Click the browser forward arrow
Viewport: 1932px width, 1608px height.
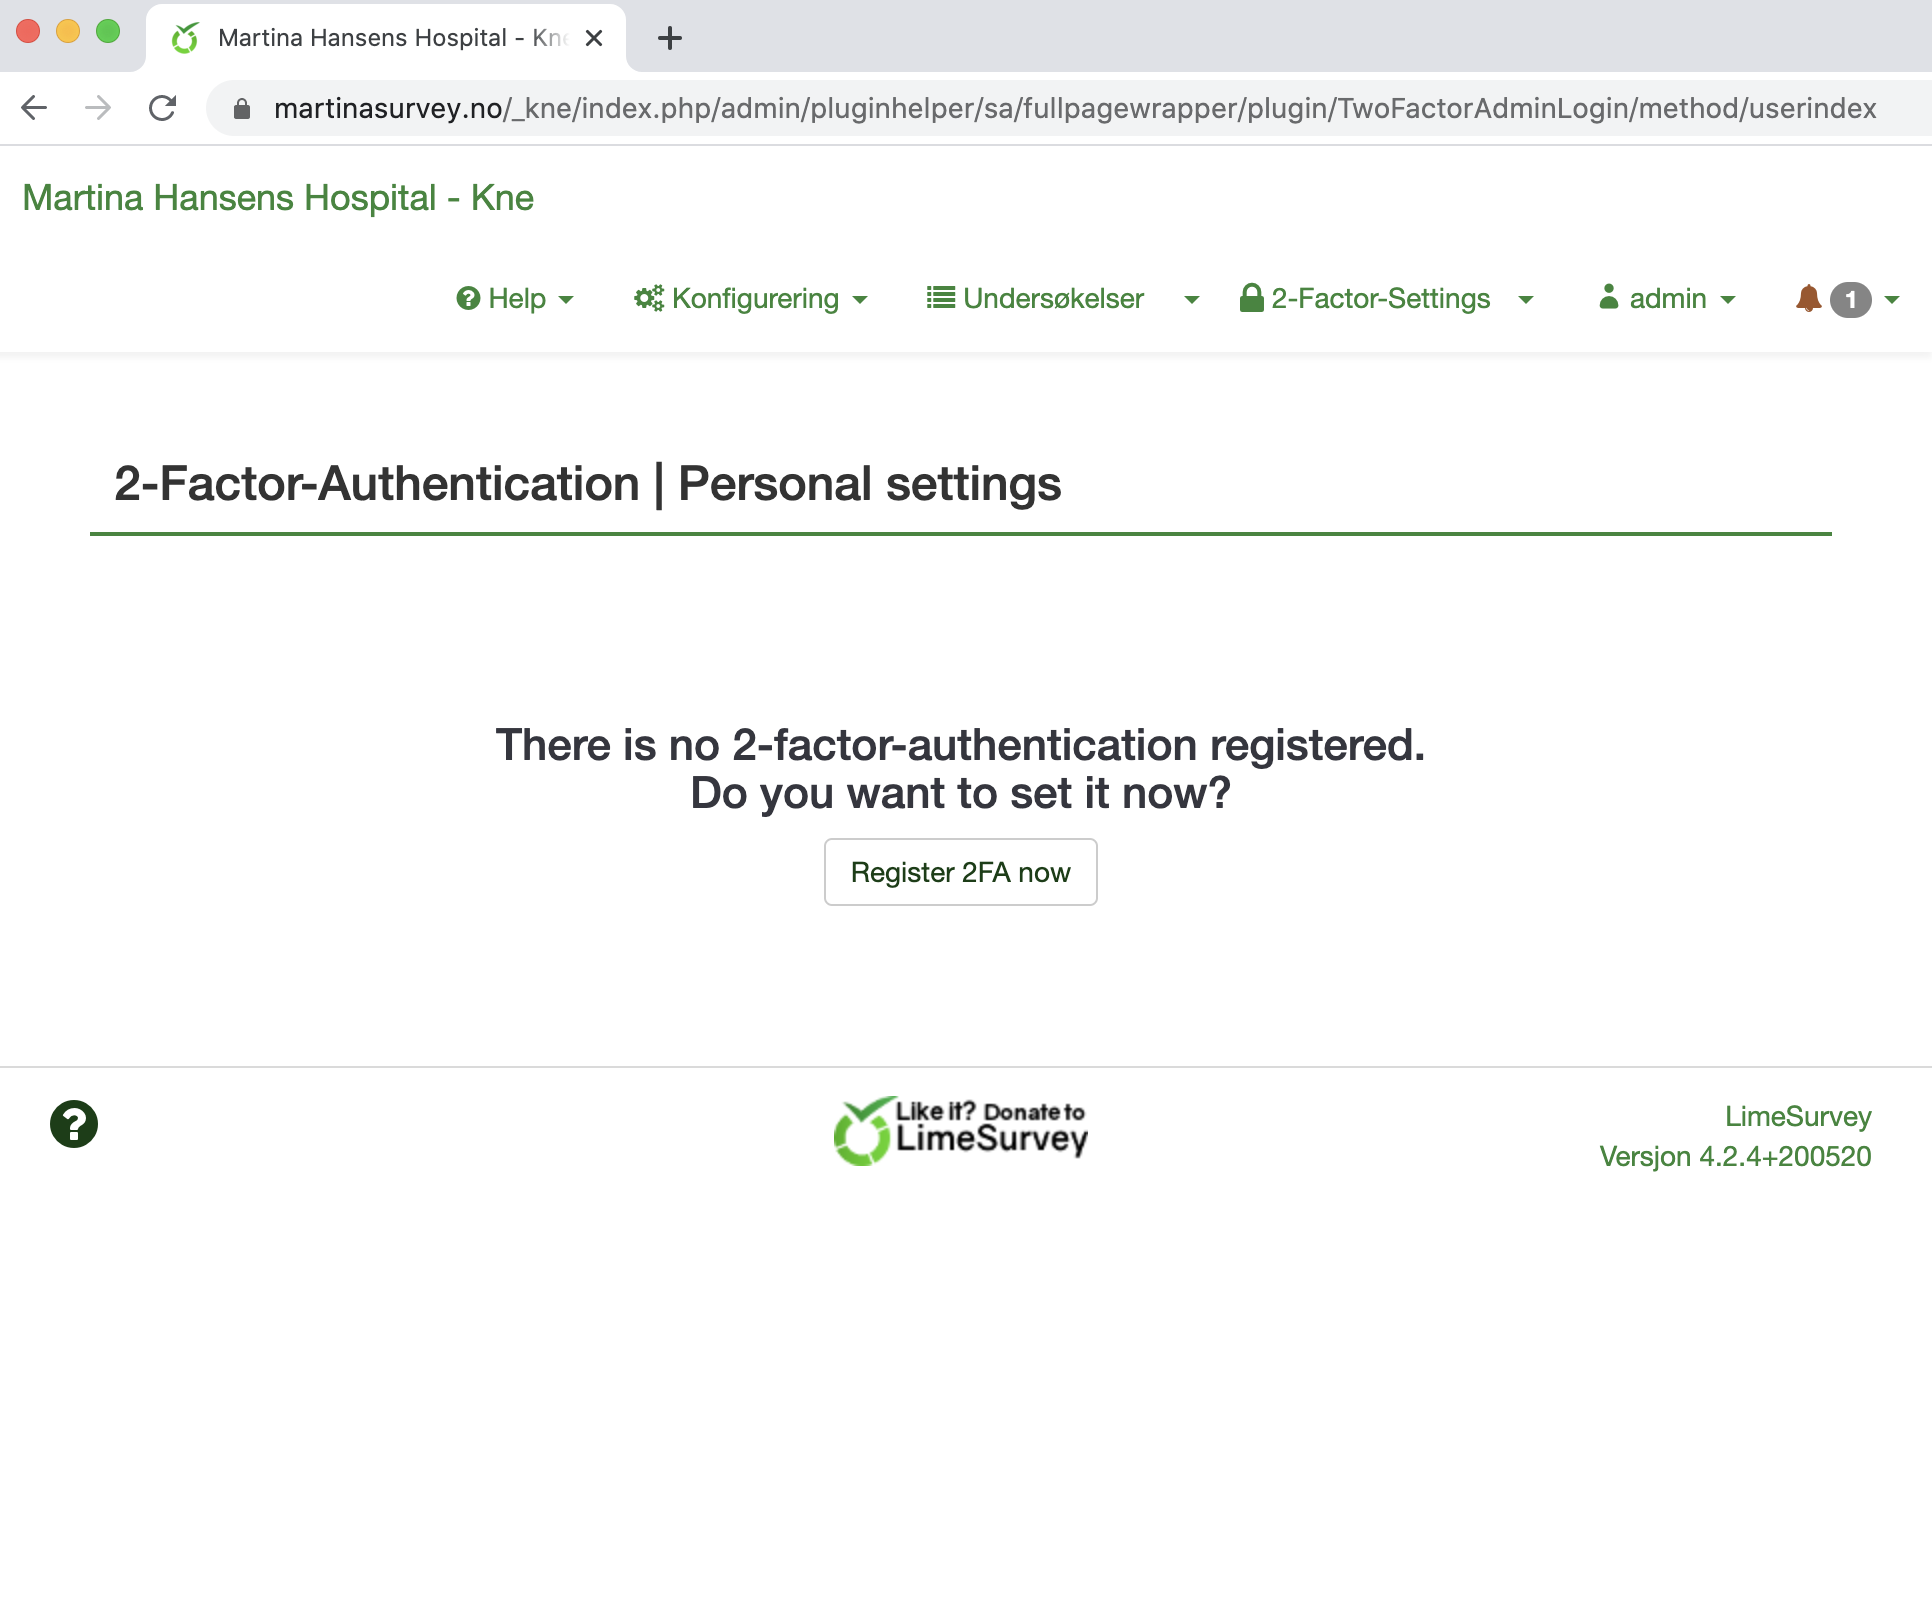click(98, 108)
